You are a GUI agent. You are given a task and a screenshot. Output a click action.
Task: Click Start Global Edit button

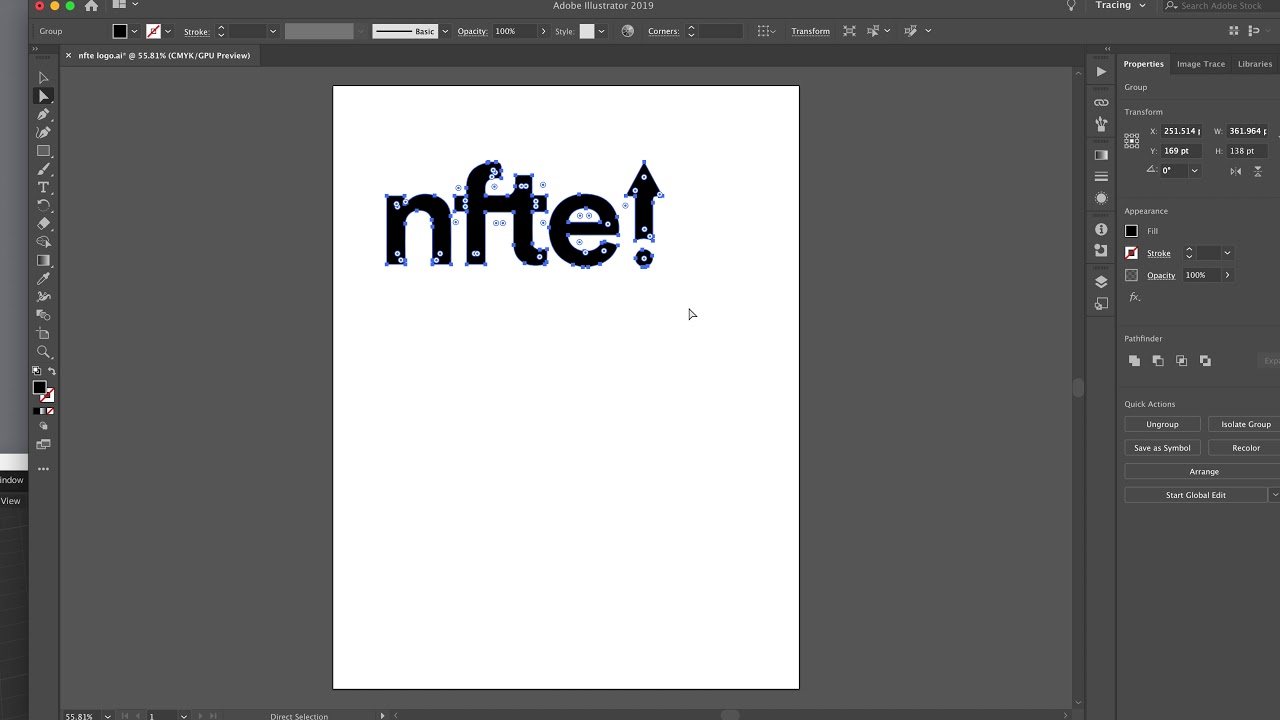1196,495
